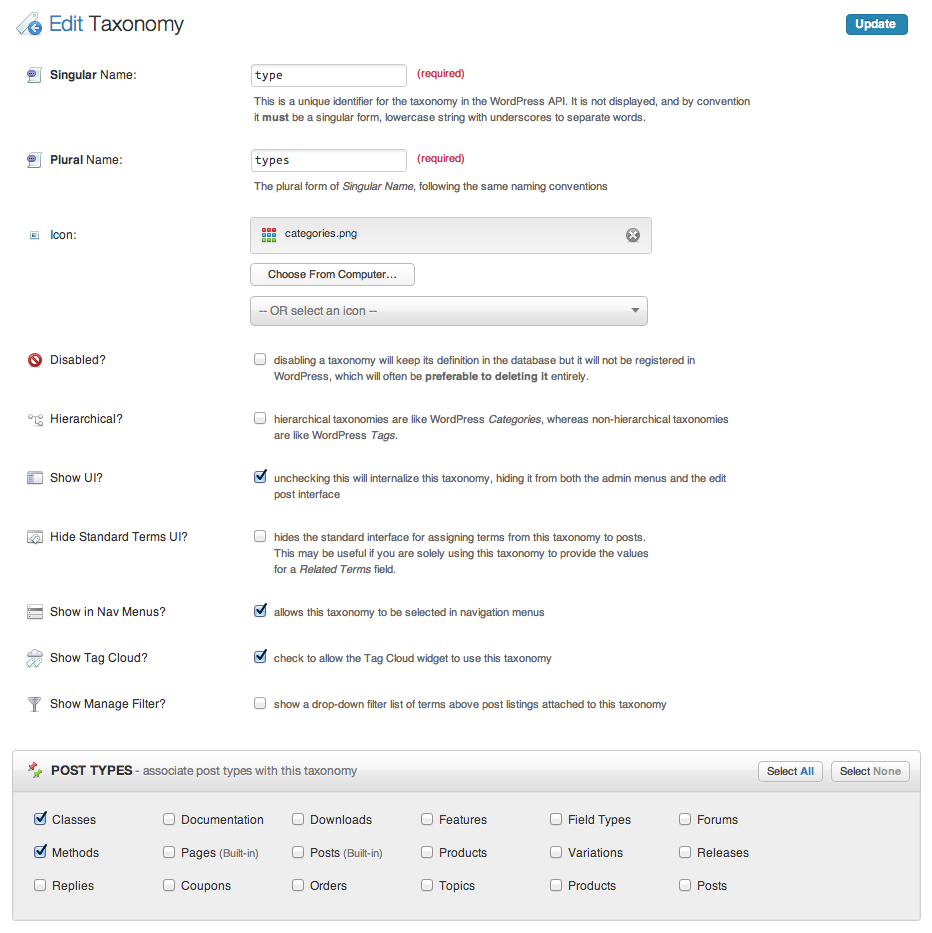Click the Select None button
The width and height of the screenshot is (932, 933).
[x=870, y=771]
